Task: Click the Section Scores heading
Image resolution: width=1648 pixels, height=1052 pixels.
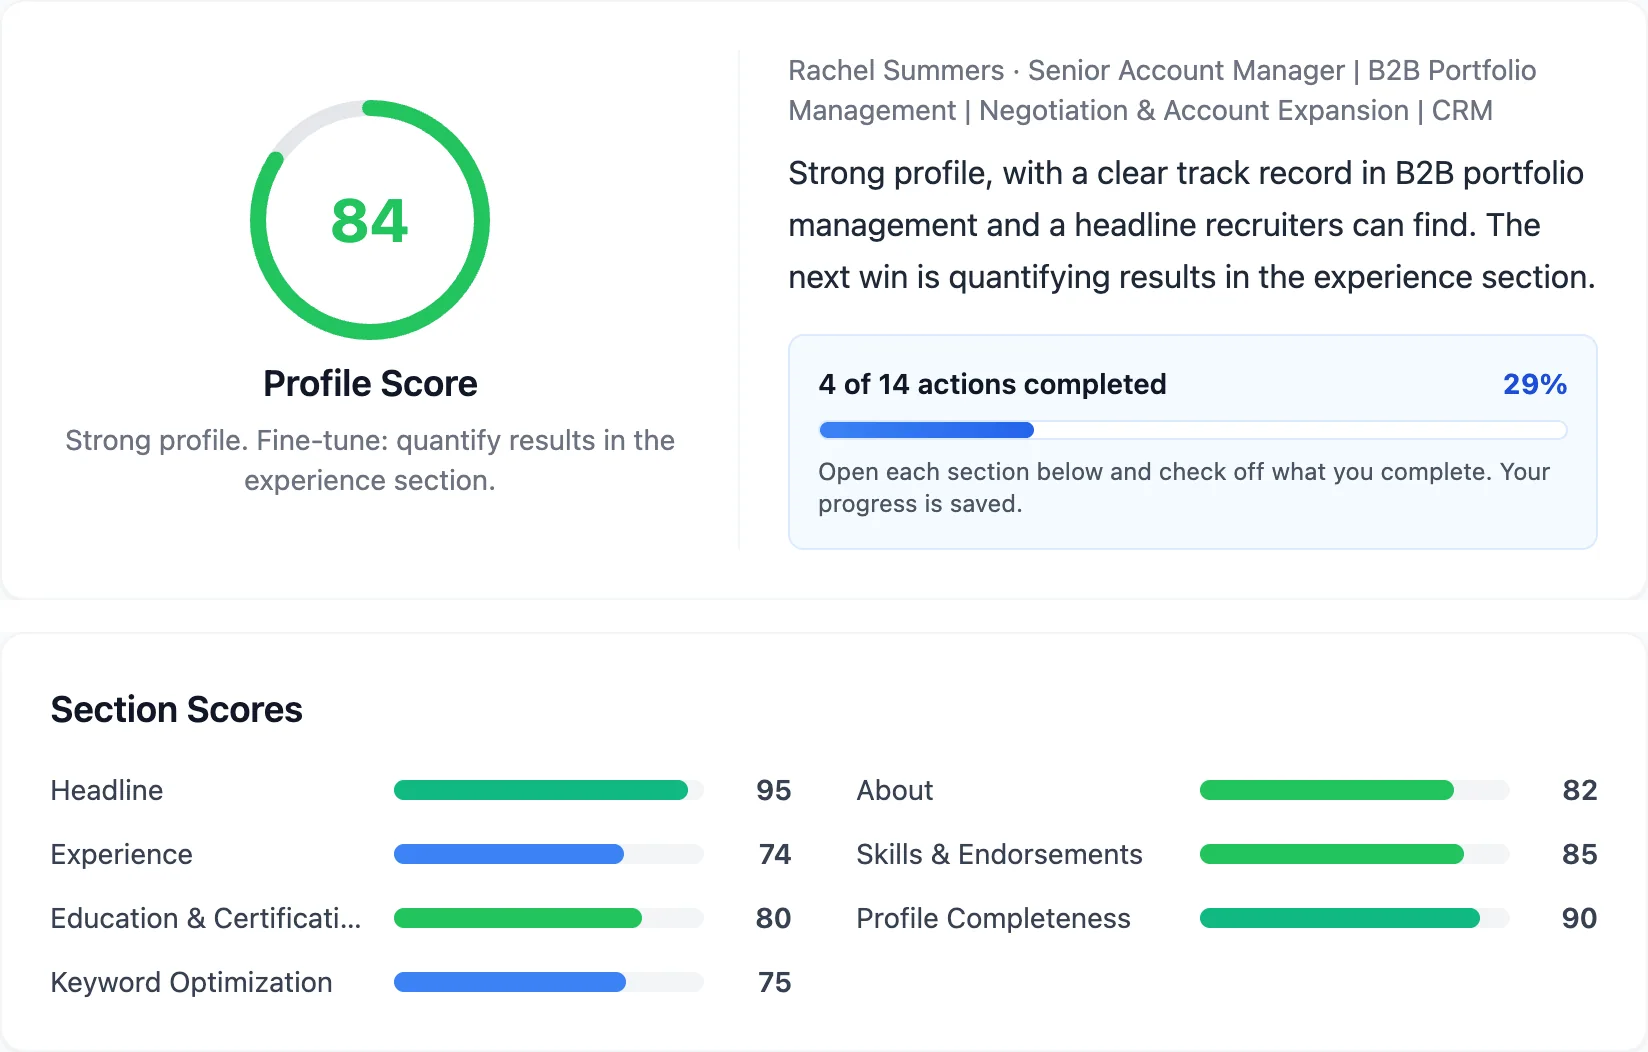Action: [x=176, y=709]
